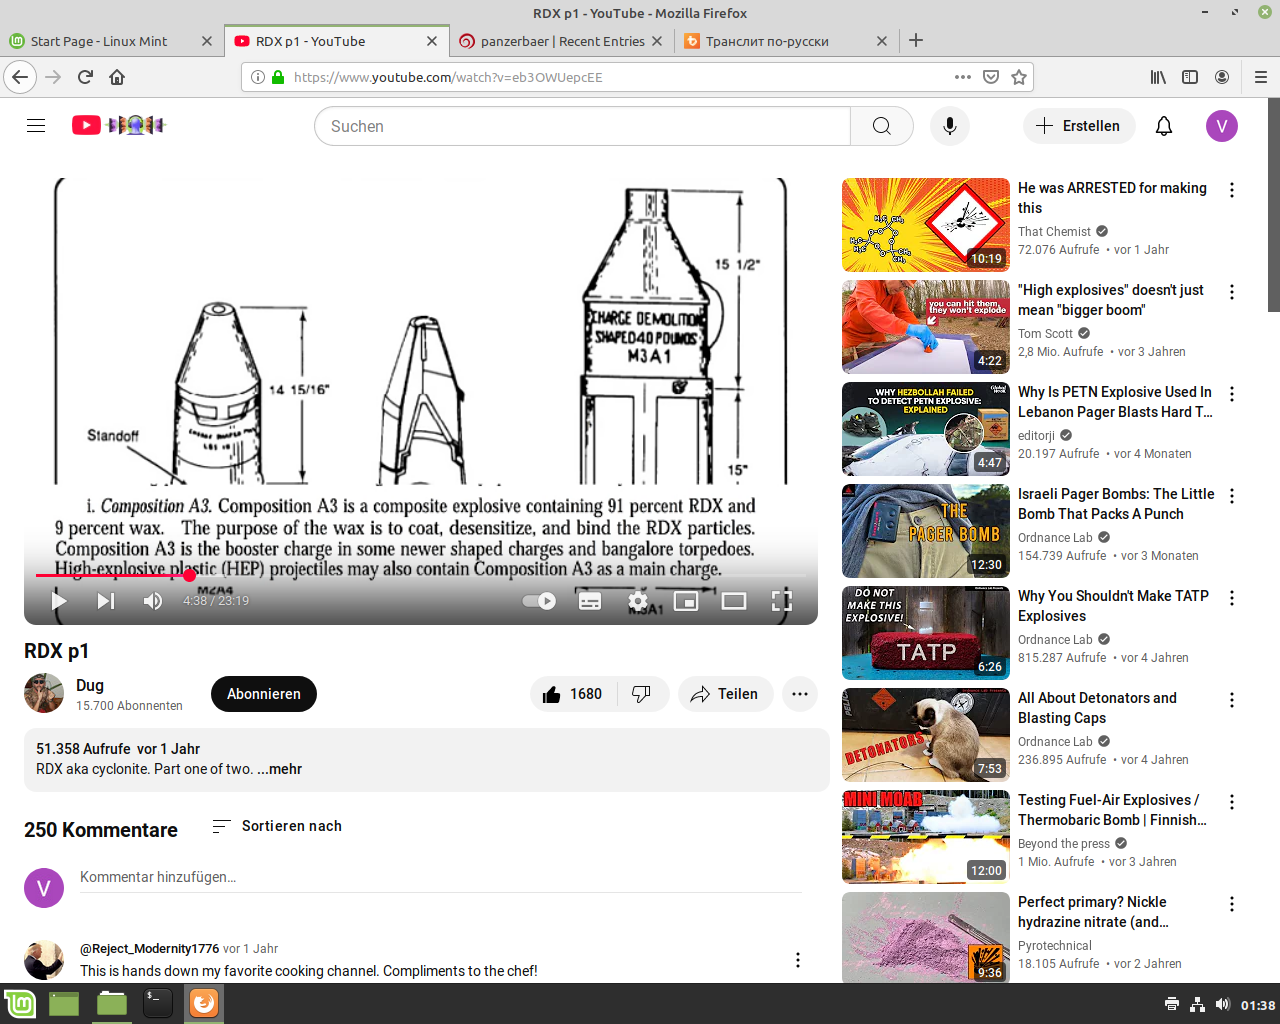
Task: Open options for the Tom Scott video
Action: [1232, 292]
